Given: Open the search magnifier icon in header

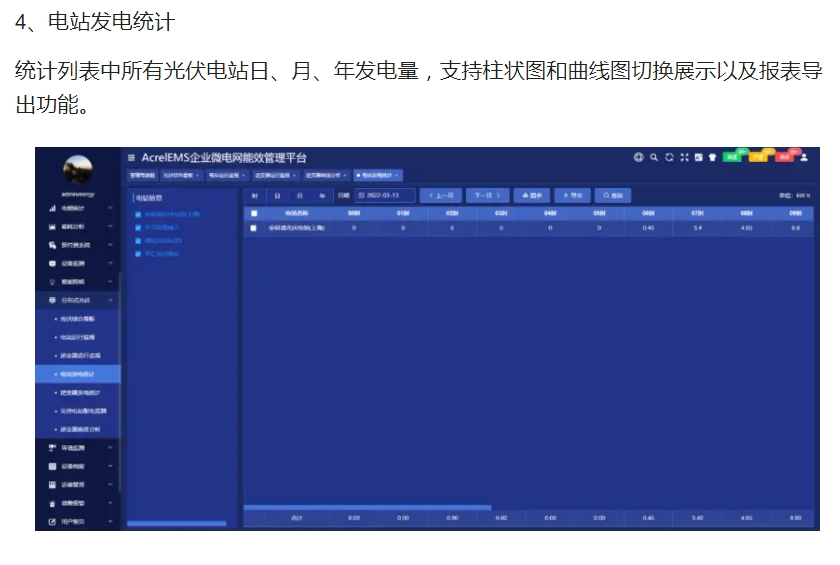Looking at the screenshot, I should [654, 157].
